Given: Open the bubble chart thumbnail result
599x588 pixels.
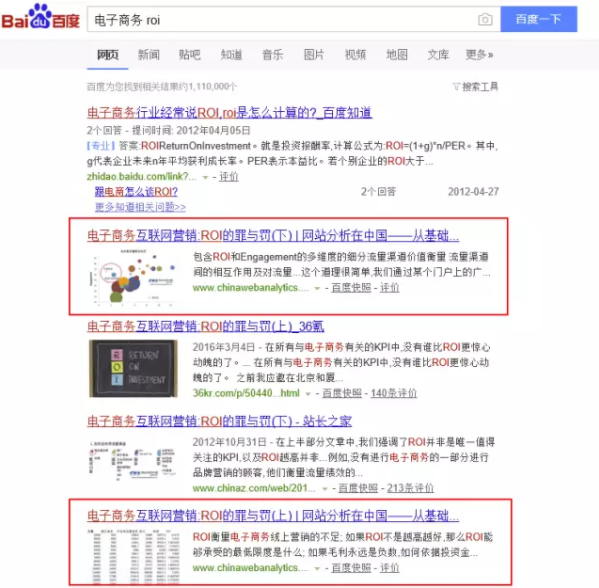Looking at the screenshot, I should click(x=133, y=277).
